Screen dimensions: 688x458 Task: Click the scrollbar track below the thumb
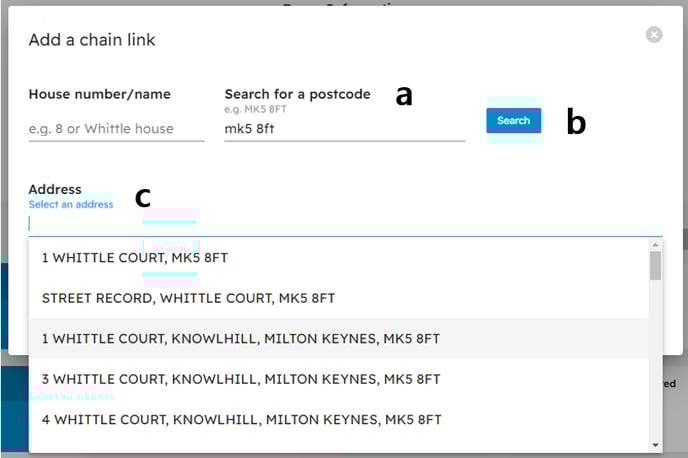[x=655, y=360]
